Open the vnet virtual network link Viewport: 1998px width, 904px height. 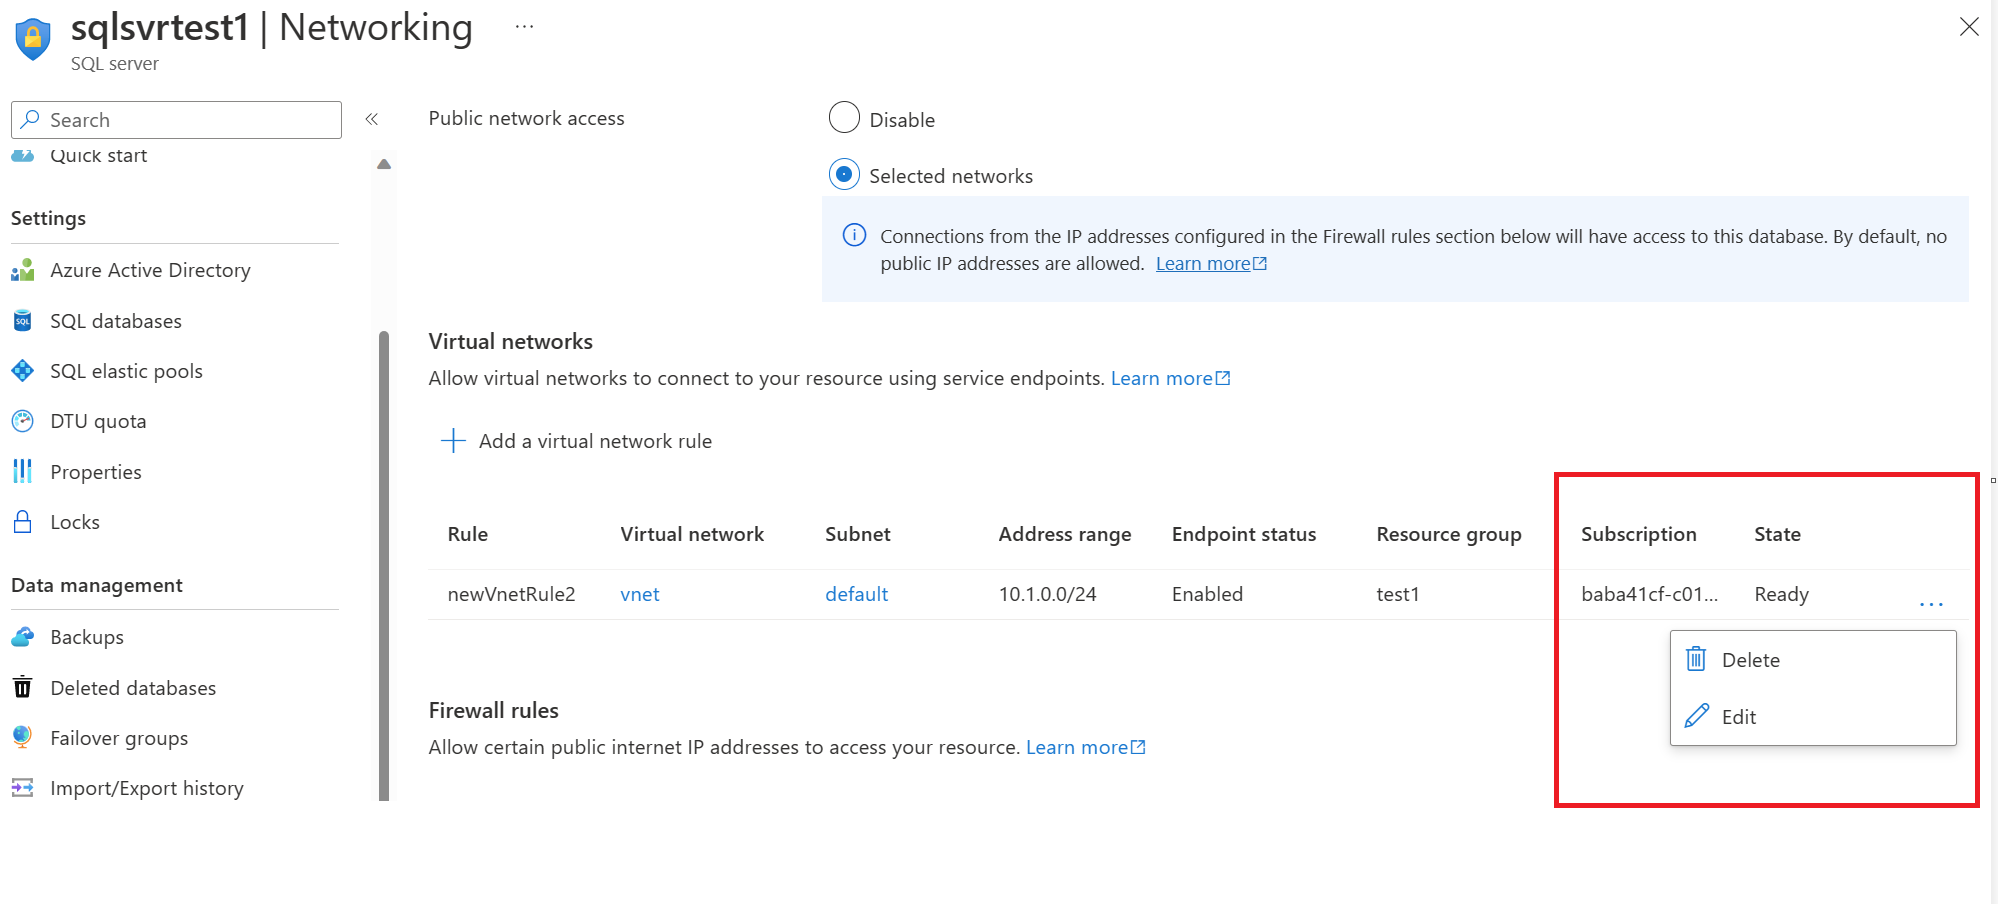[639, 594]
